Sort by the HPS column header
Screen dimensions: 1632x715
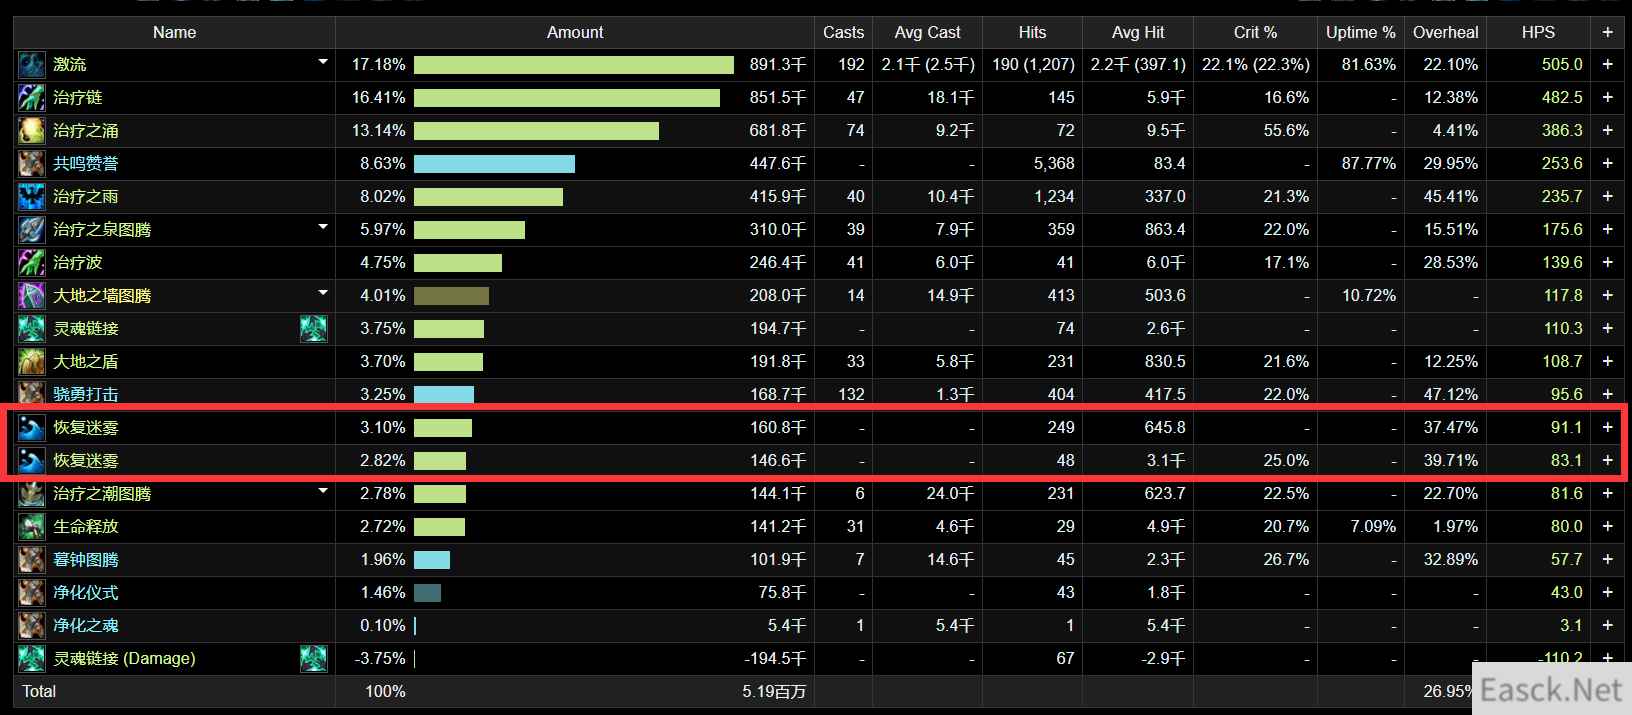1538,32
